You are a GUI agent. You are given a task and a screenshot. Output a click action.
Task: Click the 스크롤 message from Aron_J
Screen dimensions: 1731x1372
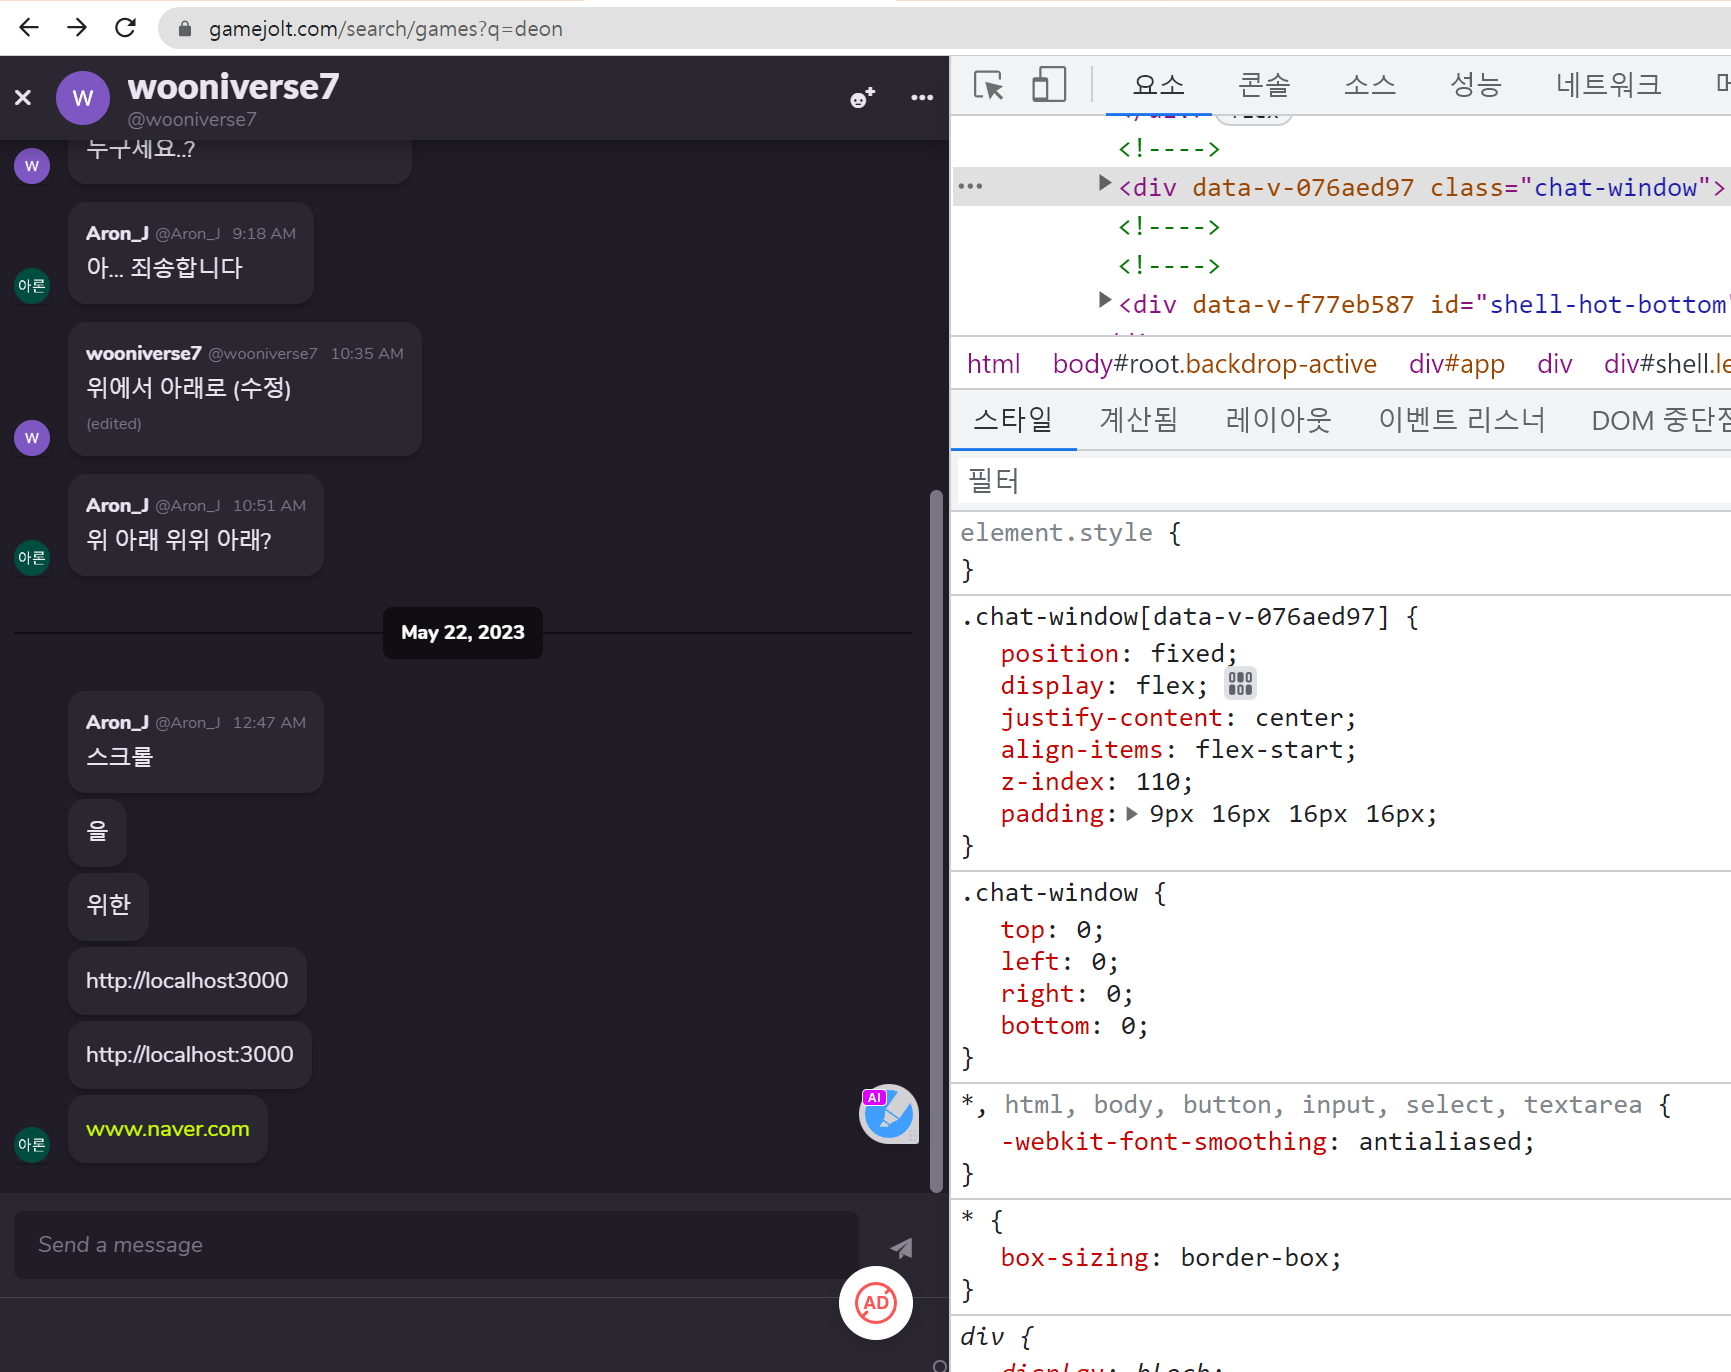pos(119,757)
